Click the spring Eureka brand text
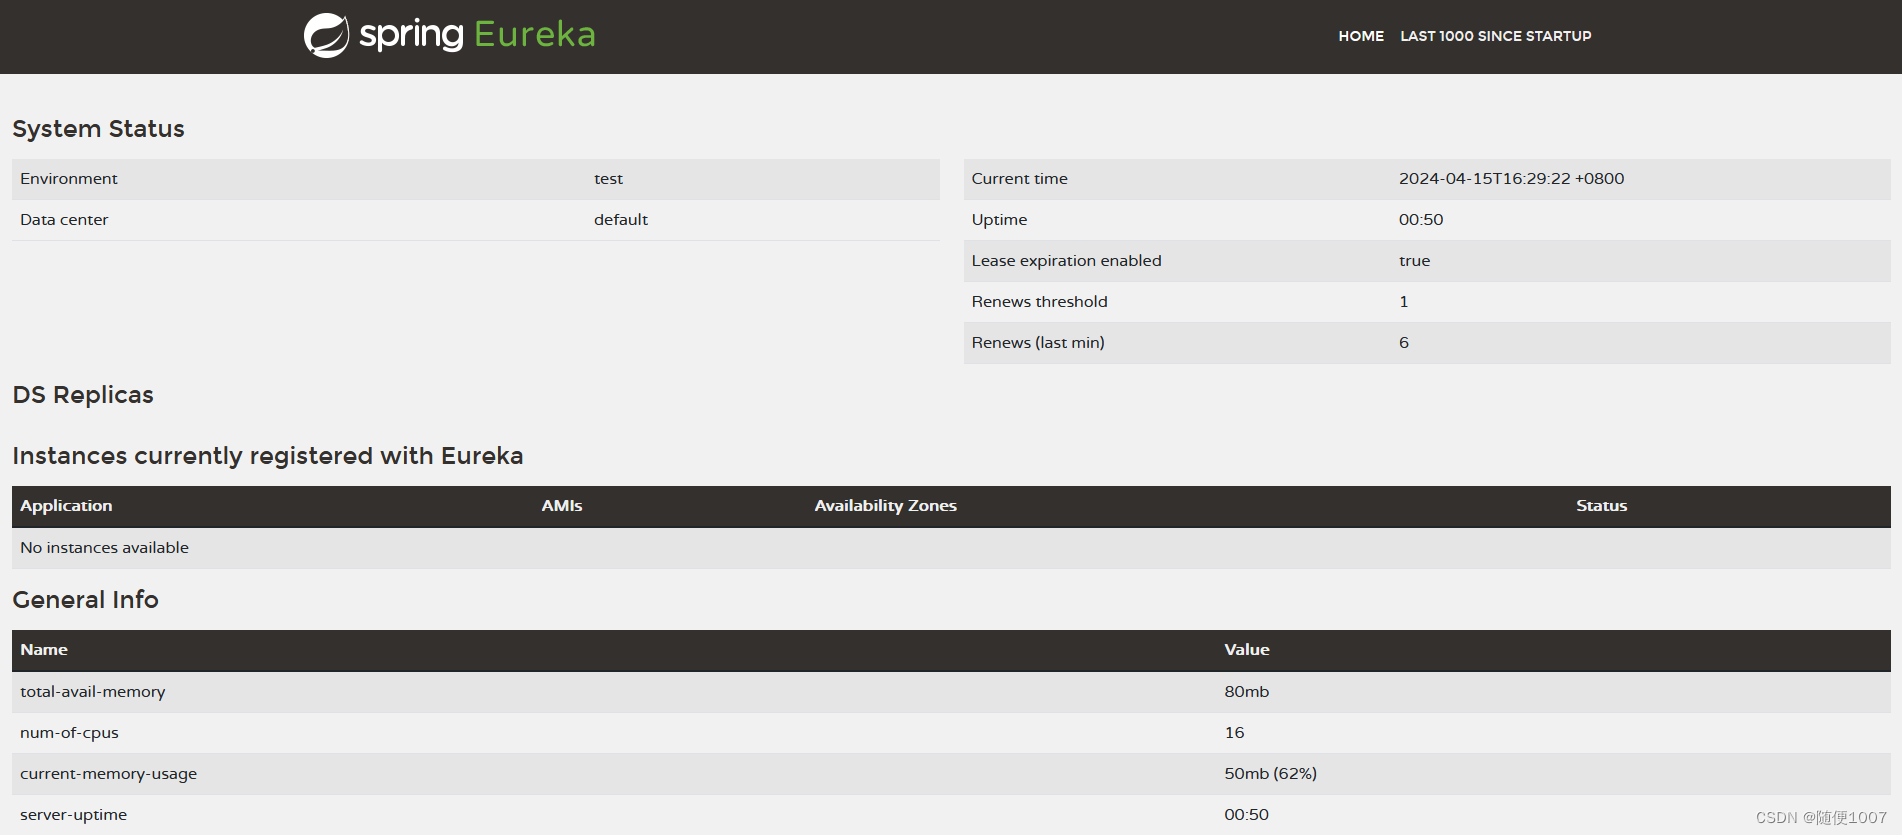Image resolution: width=1902 pixels, height=835 pixels. point(477,35)
